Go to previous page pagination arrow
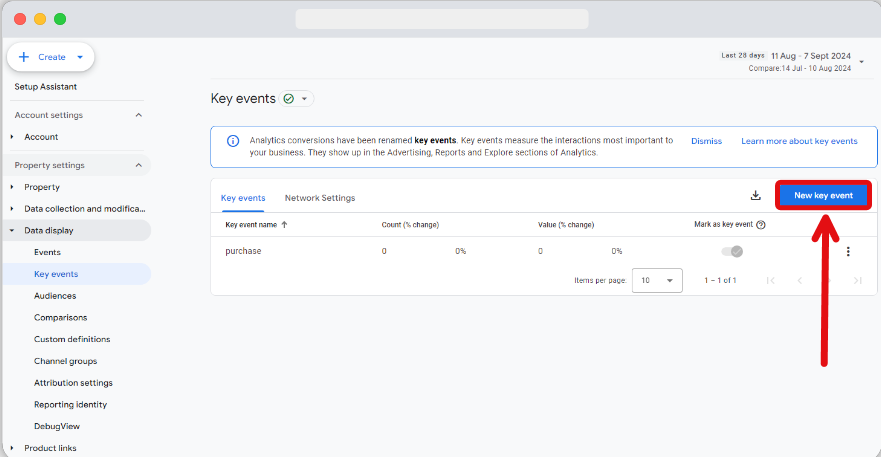Screen dimensions: 881x457 [x=800, y=280]
